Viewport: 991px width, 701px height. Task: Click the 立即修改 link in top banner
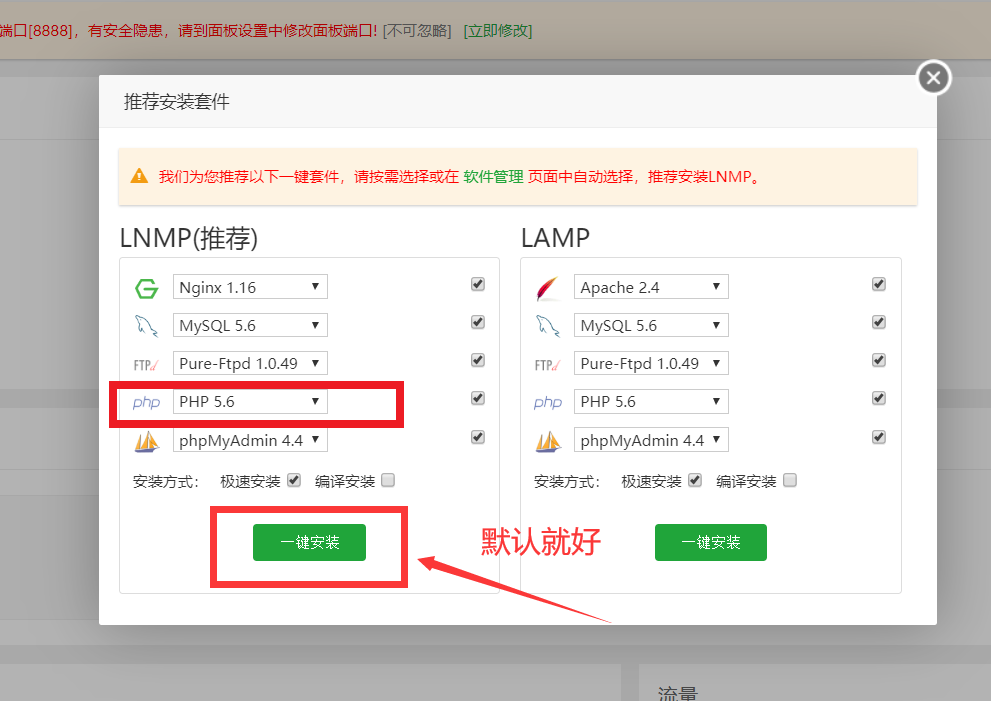(x=498, y=30)
